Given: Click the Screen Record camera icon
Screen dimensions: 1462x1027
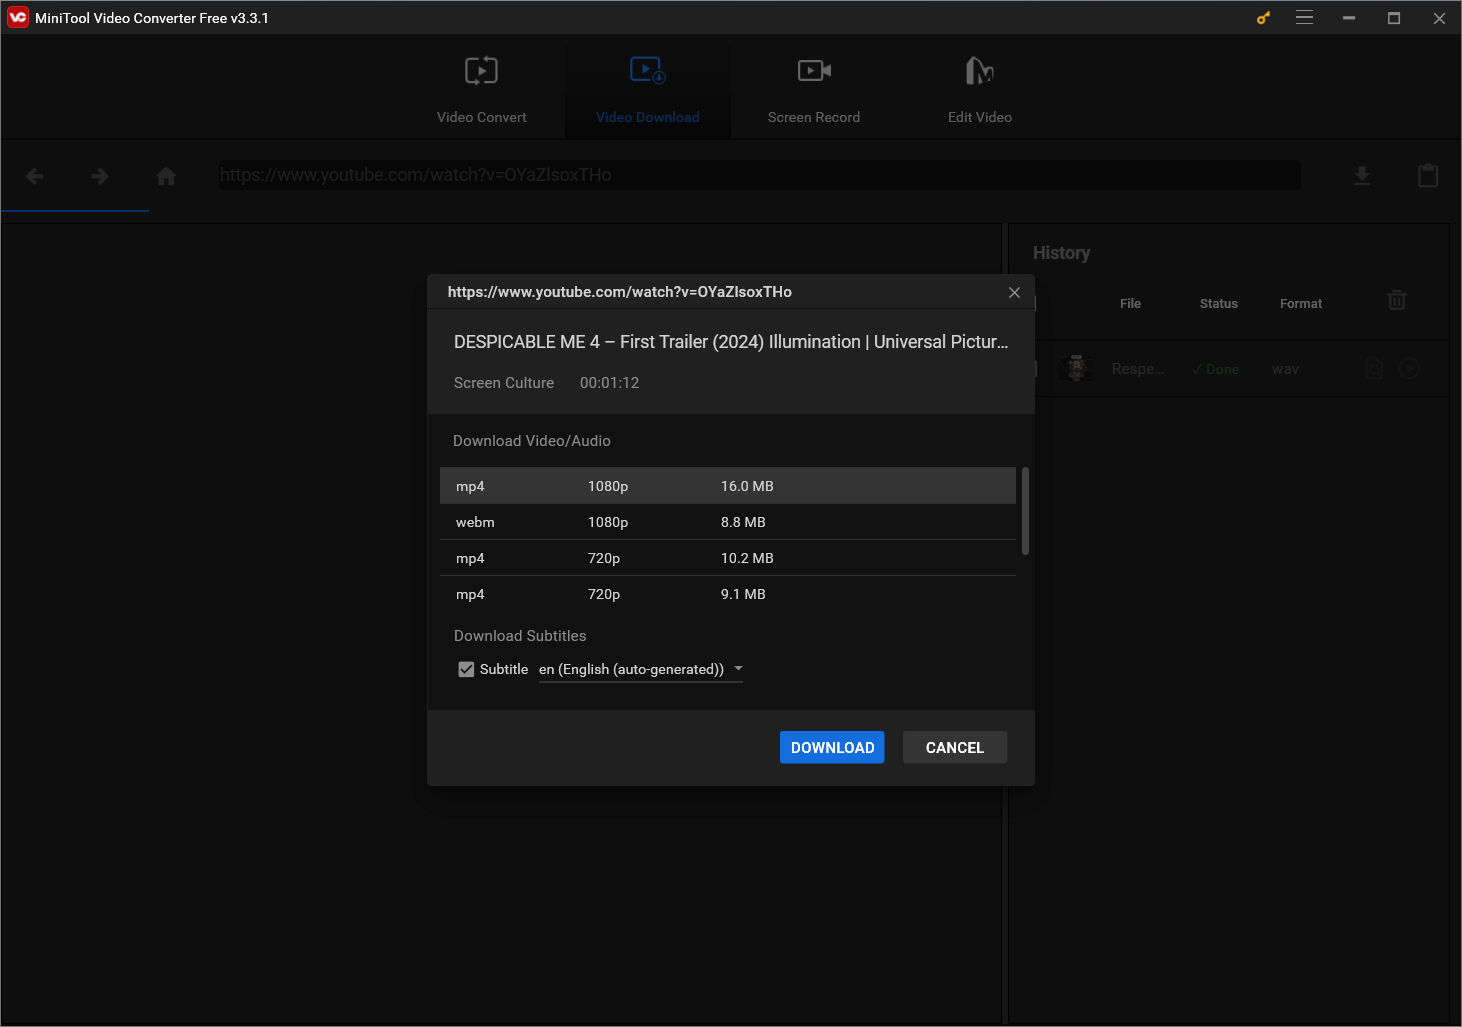Looking at the screenshot, I should tap(814, 70).
